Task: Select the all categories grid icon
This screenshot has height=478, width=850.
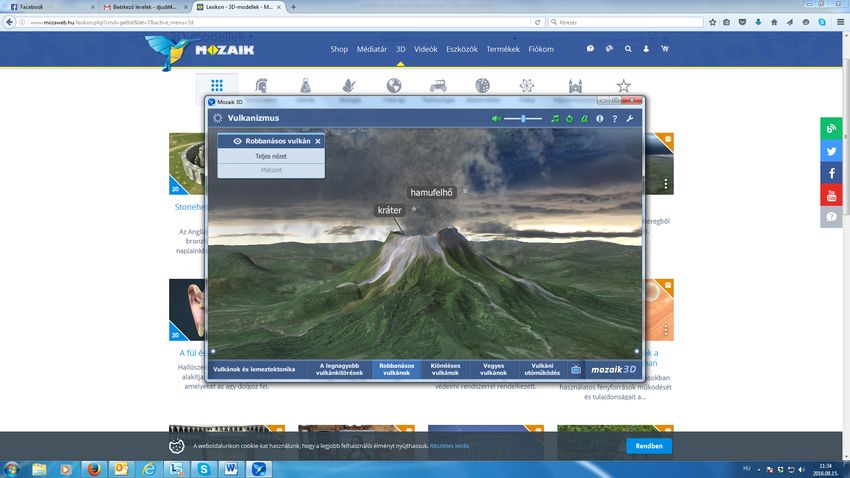Action: (x=217, y=85)
